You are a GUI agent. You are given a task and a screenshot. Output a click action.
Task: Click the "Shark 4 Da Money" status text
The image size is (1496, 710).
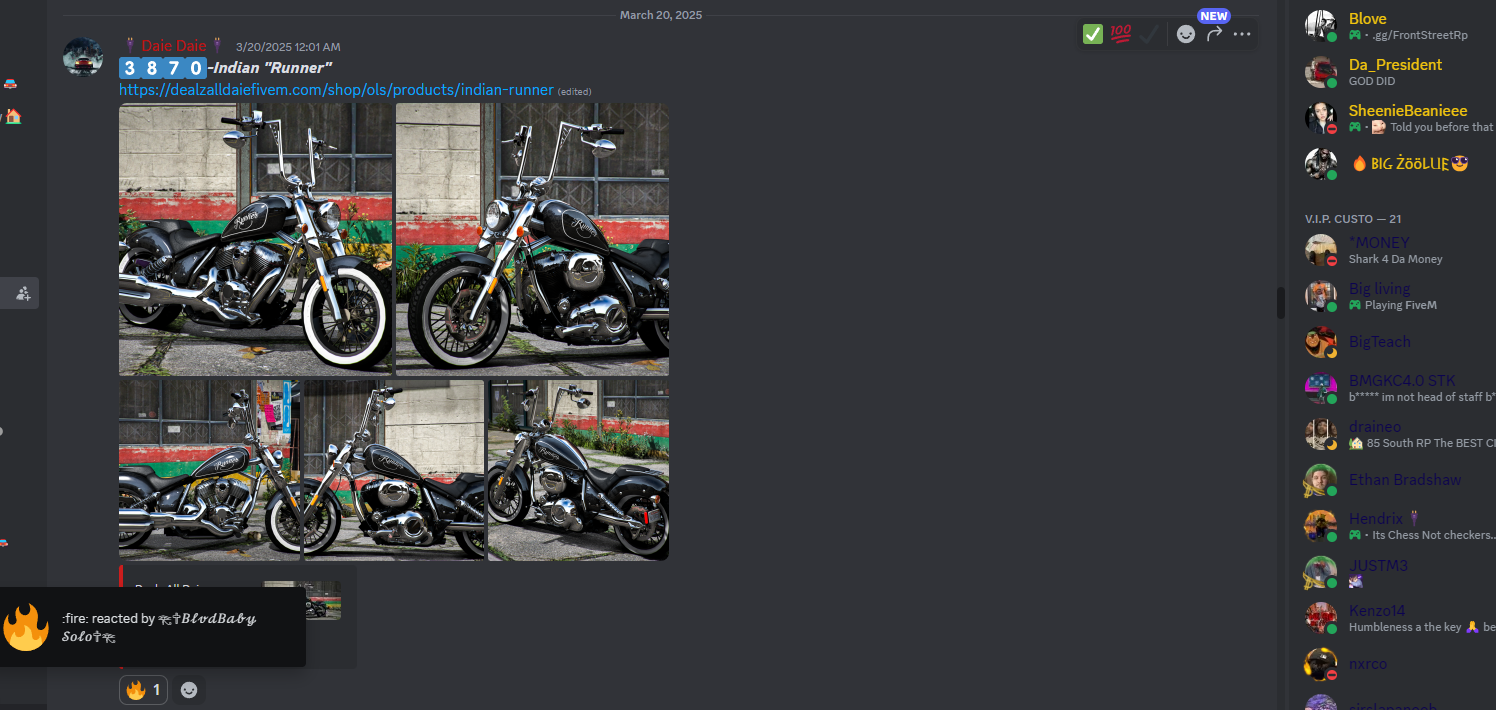(x=1396, y=259)
